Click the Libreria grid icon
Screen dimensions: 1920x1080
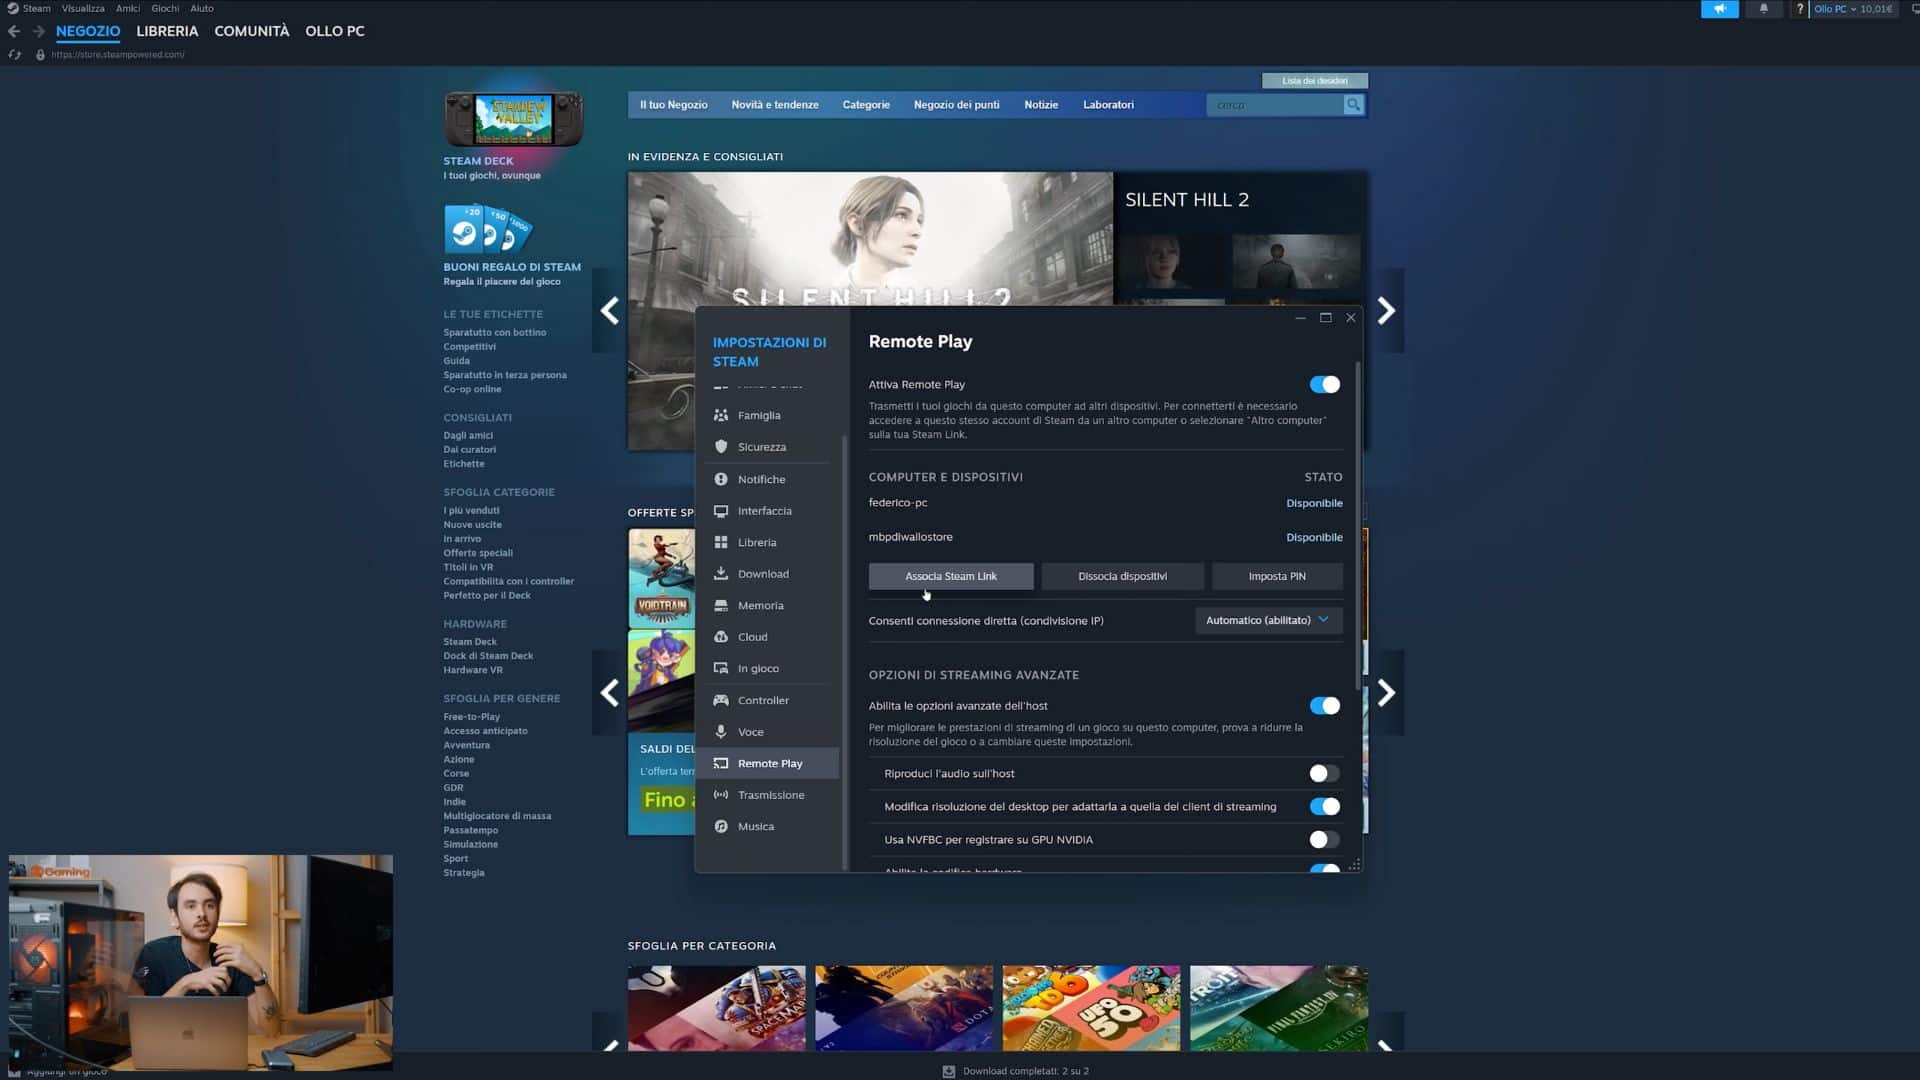coord(720,542)
